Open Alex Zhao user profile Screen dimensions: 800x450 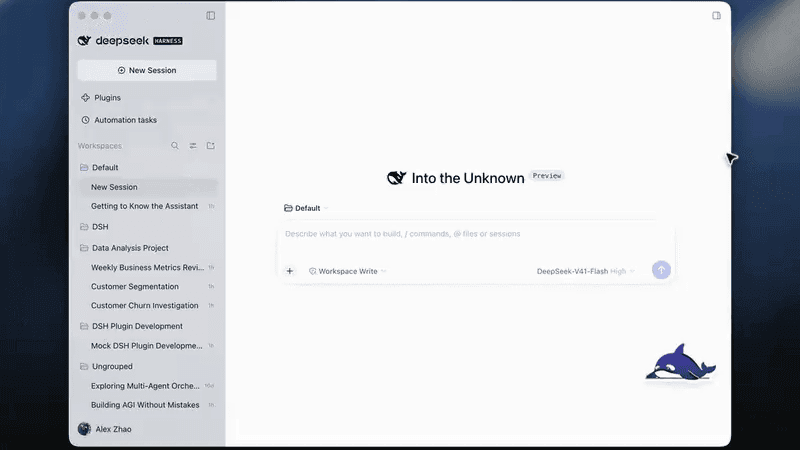(105, 429)
